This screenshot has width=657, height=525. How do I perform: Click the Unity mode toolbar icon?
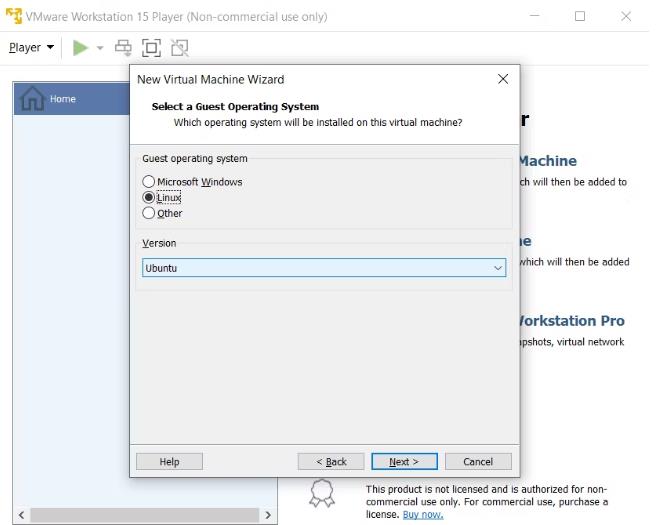point(180,48)
